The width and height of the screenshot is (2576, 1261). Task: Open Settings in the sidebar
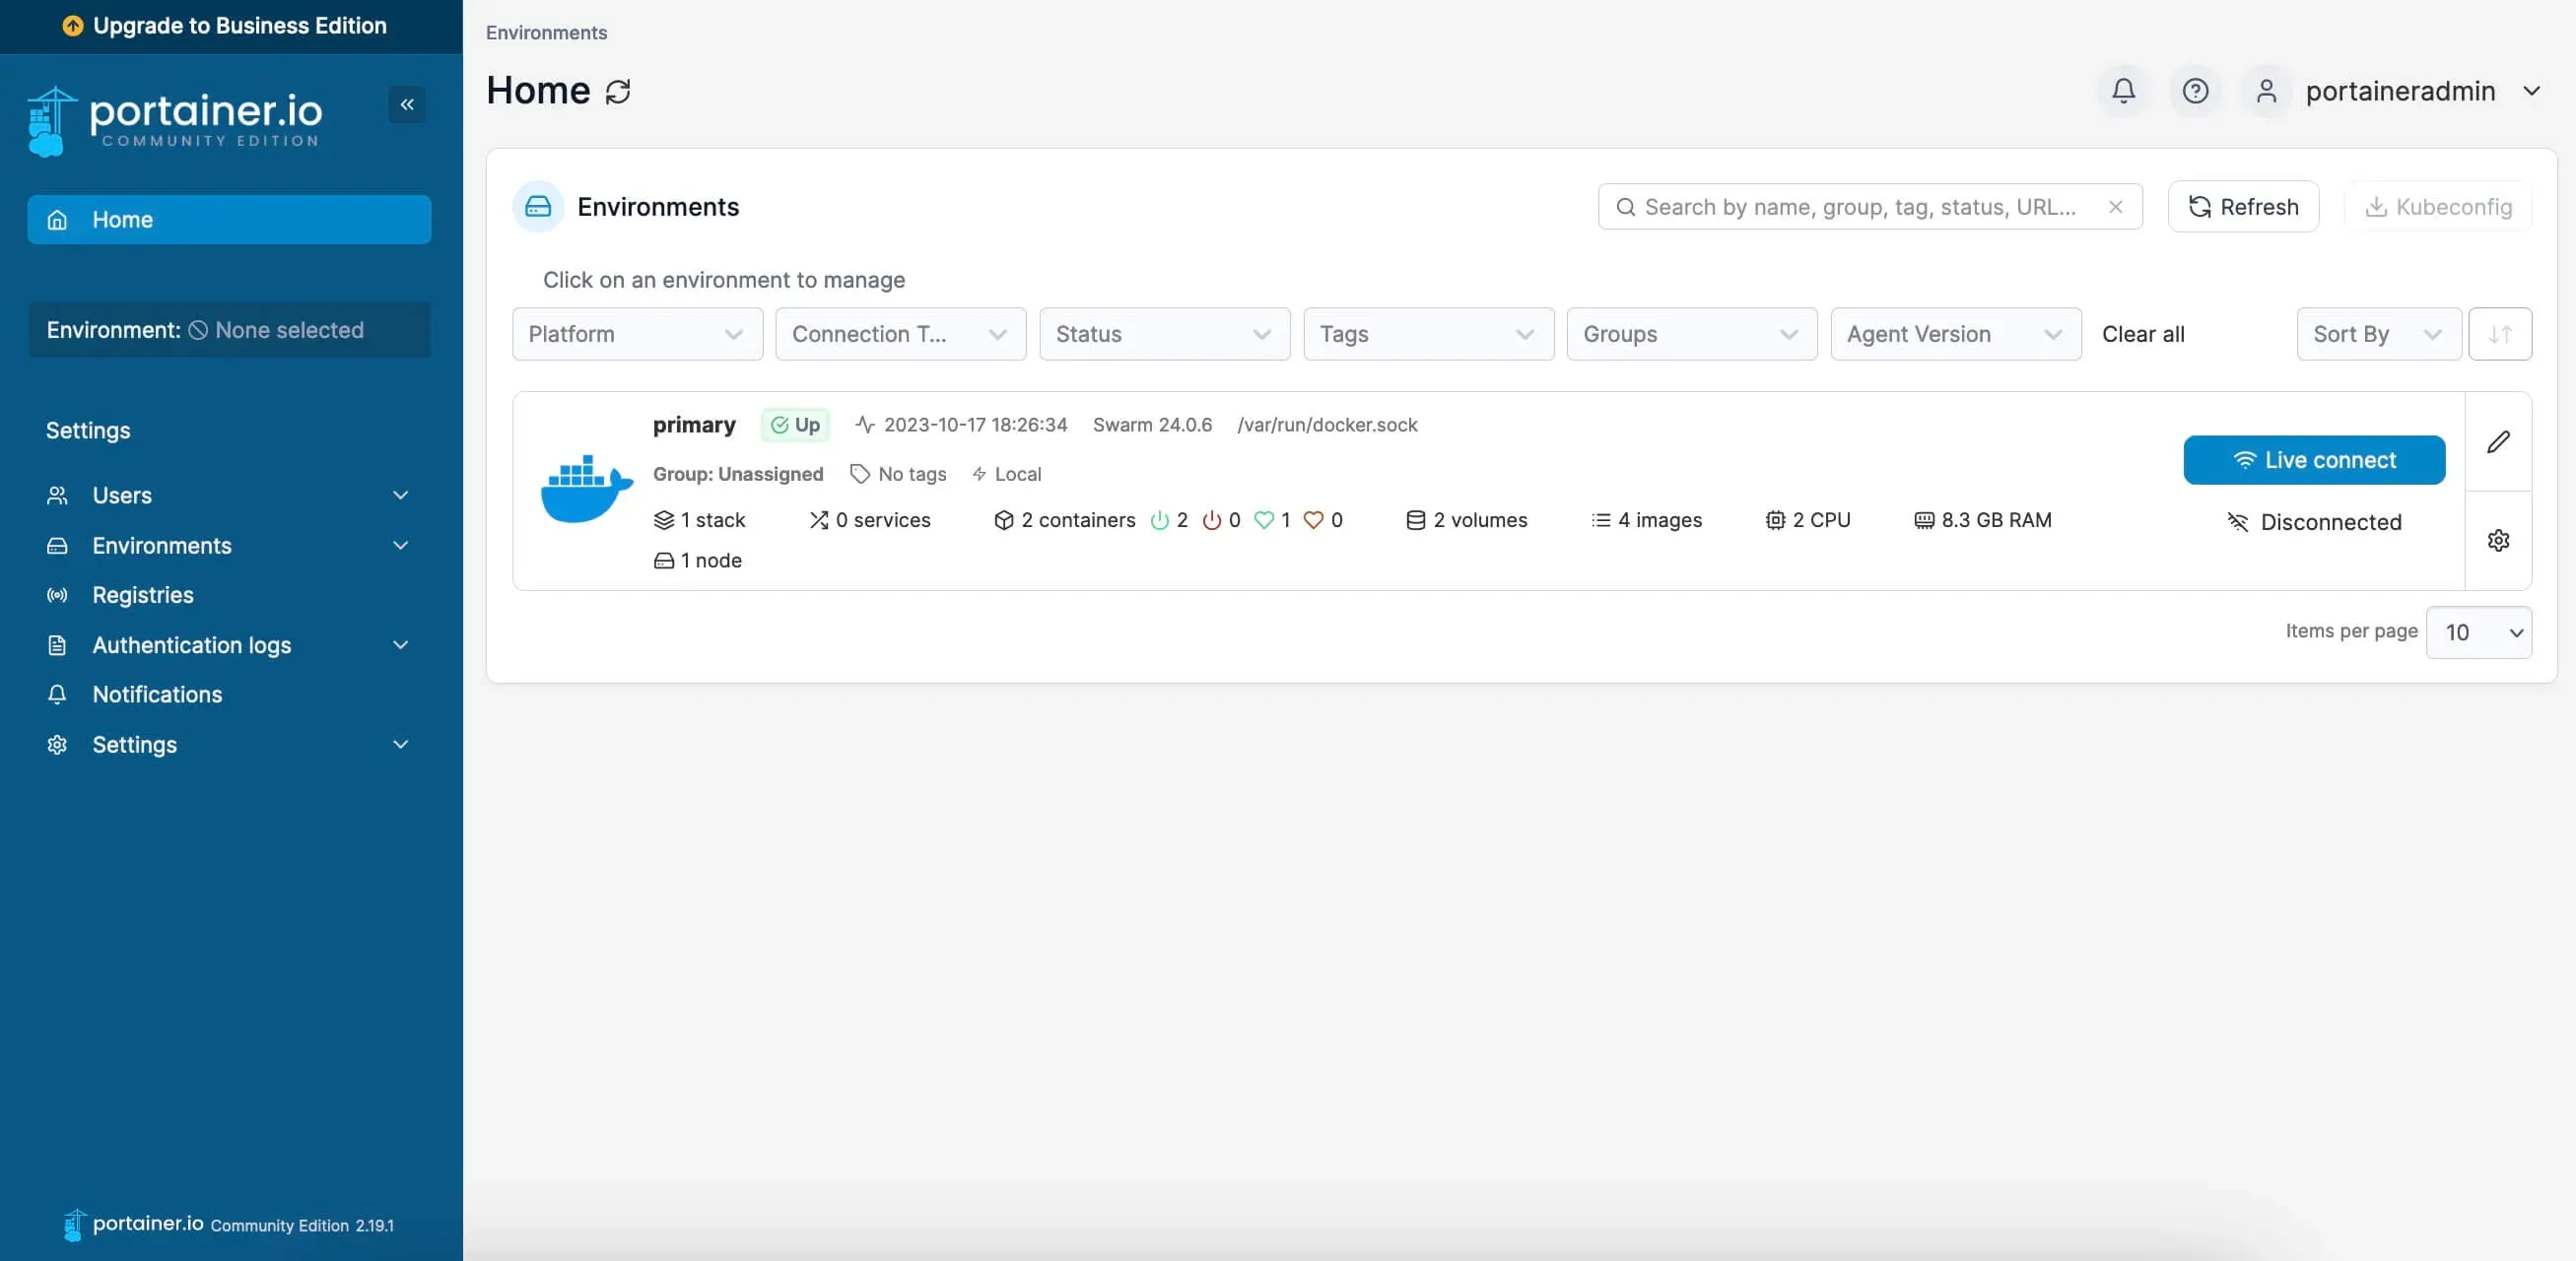point(229,744)
